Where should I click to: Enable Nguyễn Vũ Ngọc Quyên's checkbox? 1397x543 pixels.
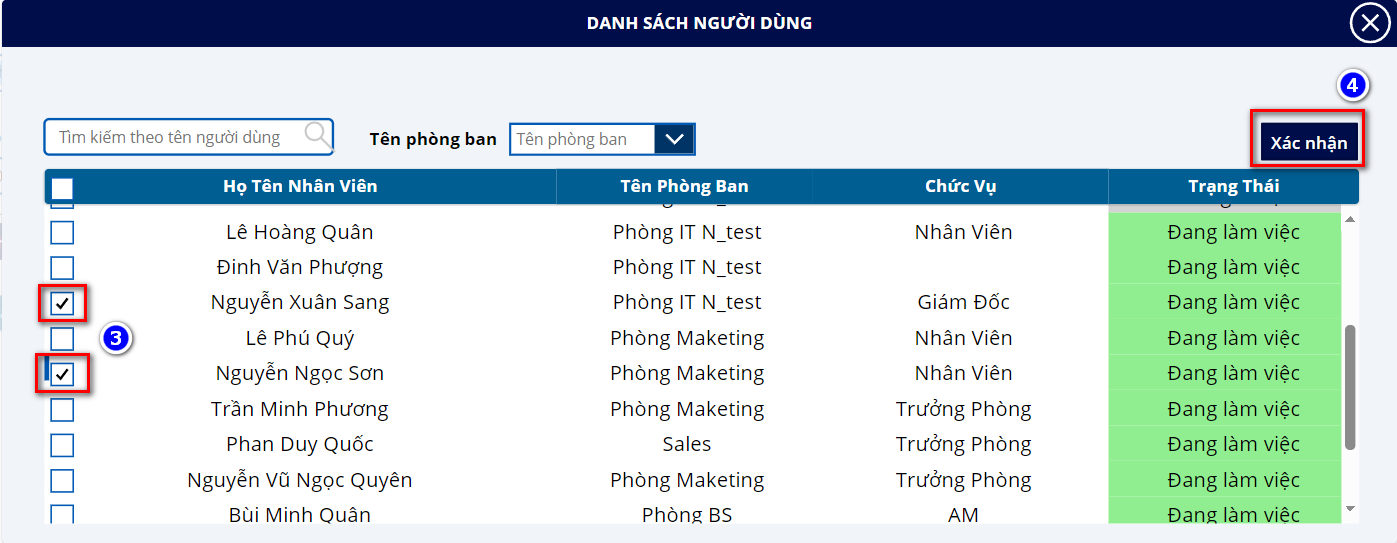click(x=62, y=481)
